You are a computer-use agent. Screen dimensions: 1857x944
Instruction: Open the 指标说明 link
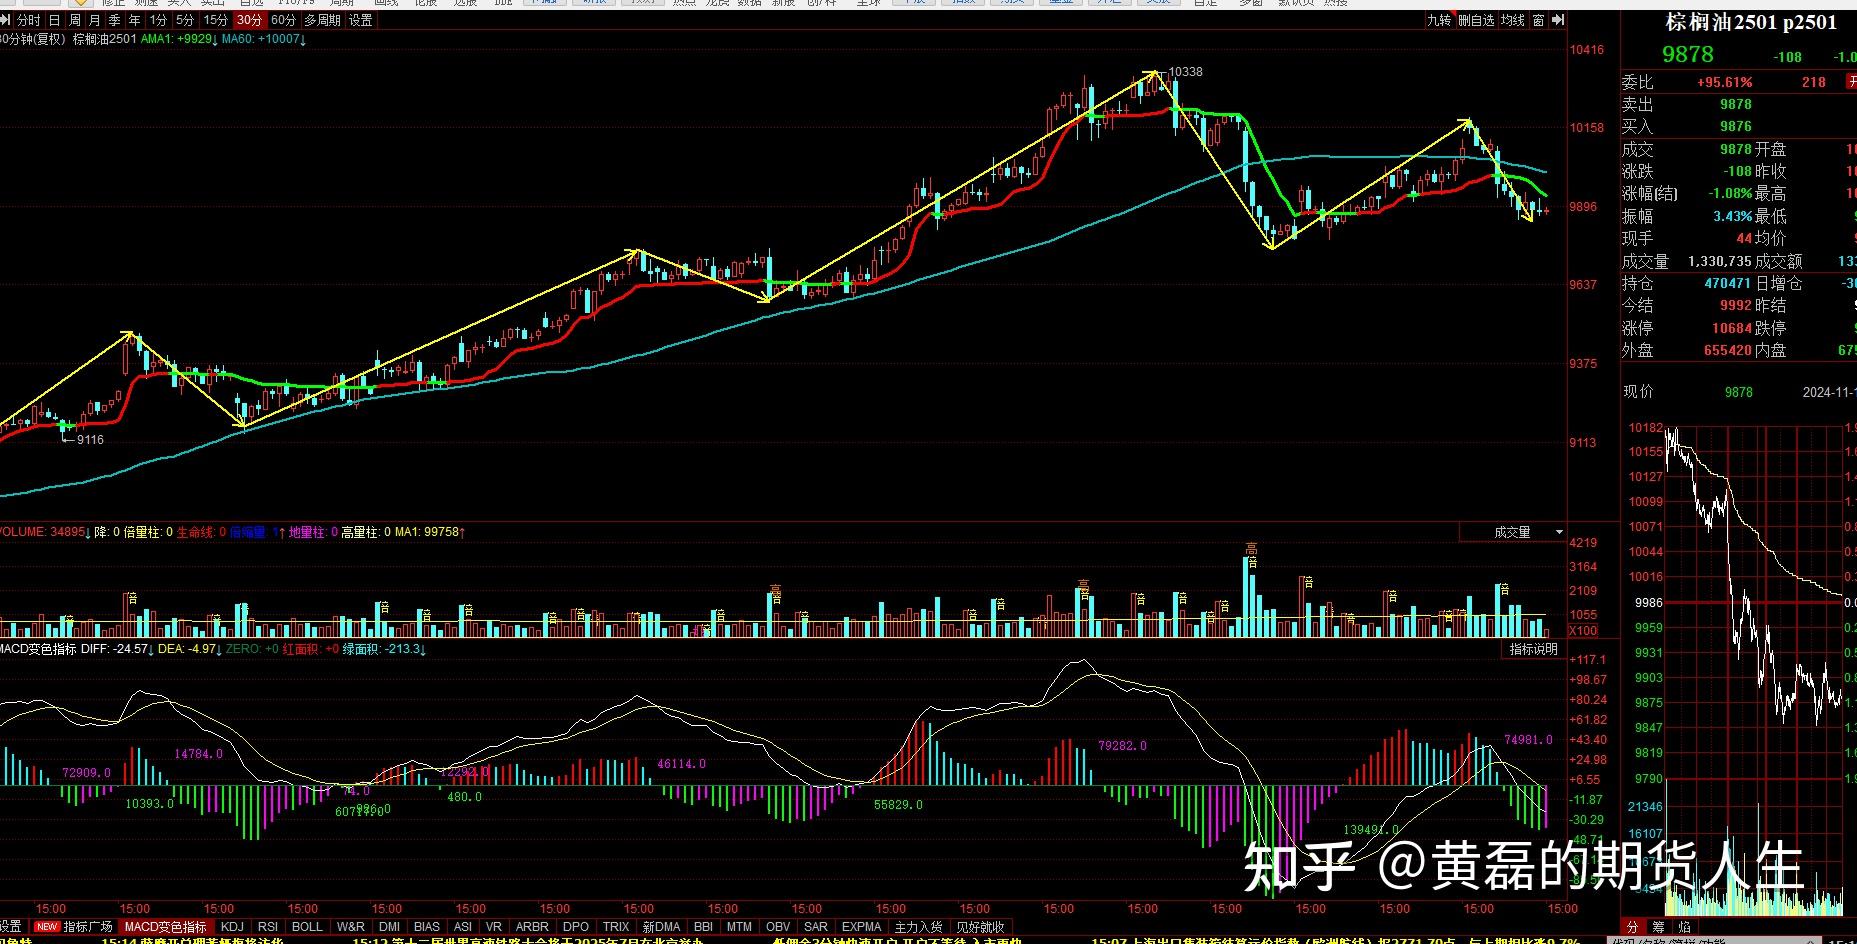tap(1531, 648)
